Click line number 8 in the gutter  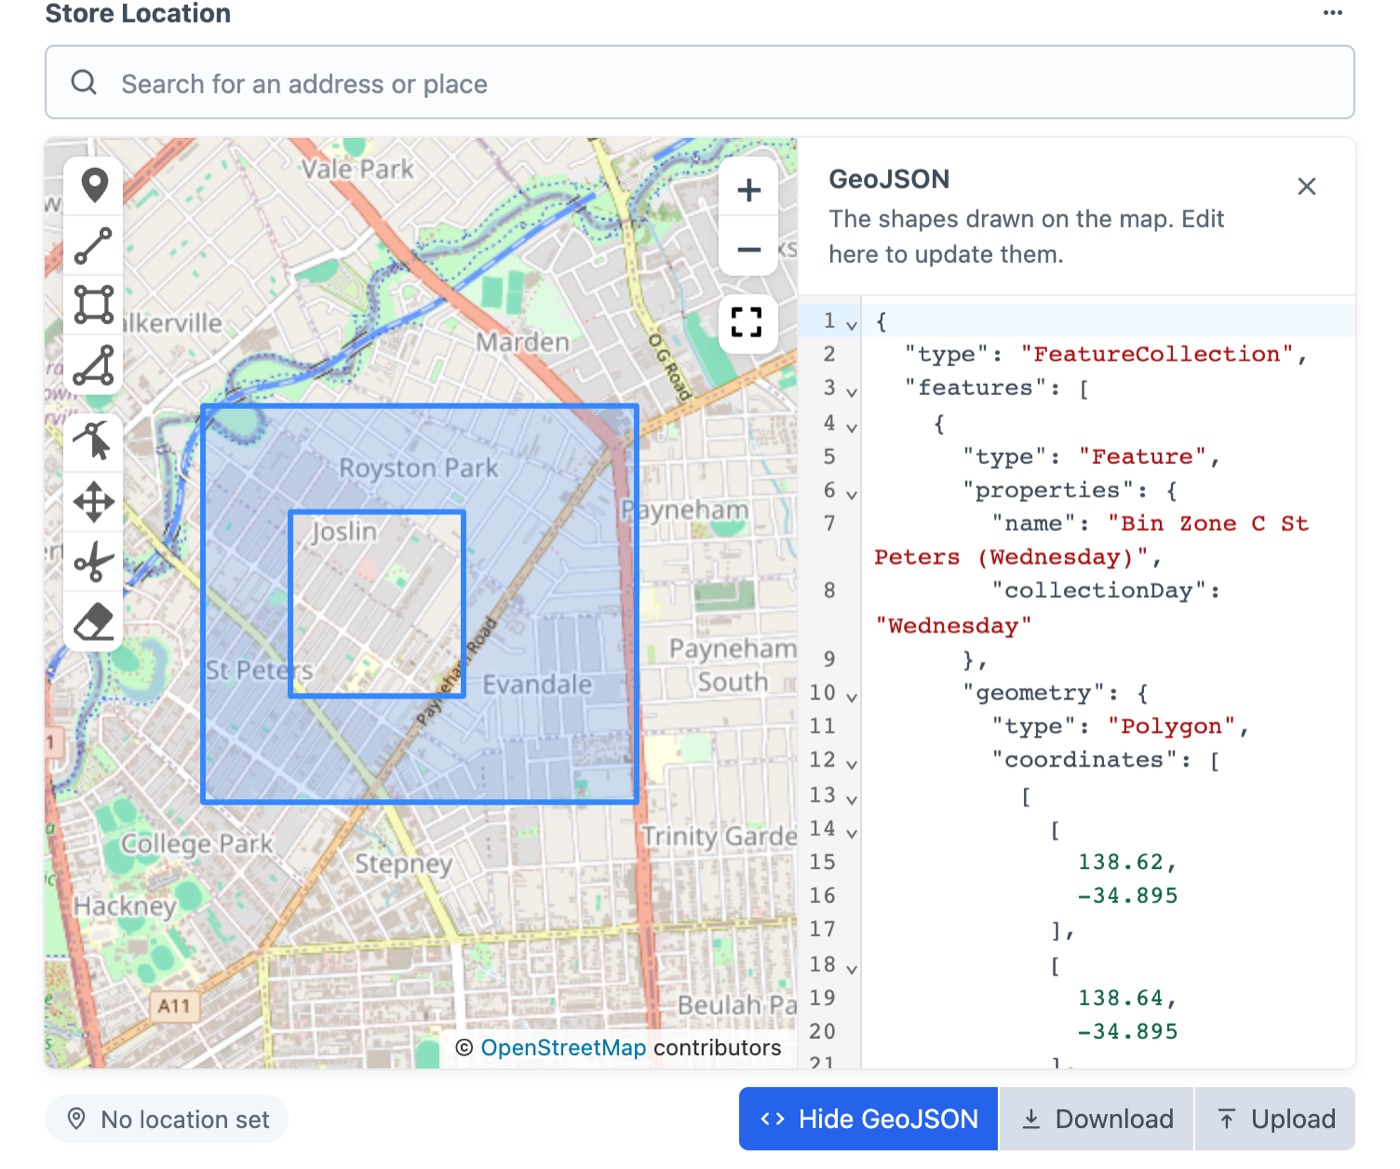click(x=829, y=590)
